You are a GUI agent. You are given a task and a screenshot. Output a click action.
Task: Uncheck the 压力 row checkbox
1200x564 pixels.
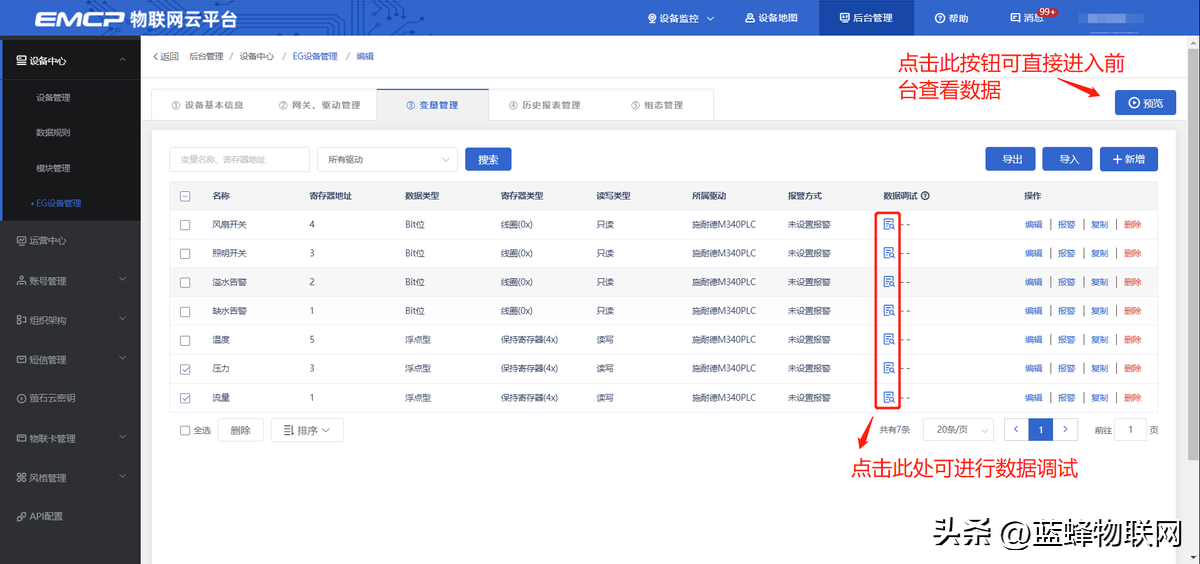(x=185, y=369)
